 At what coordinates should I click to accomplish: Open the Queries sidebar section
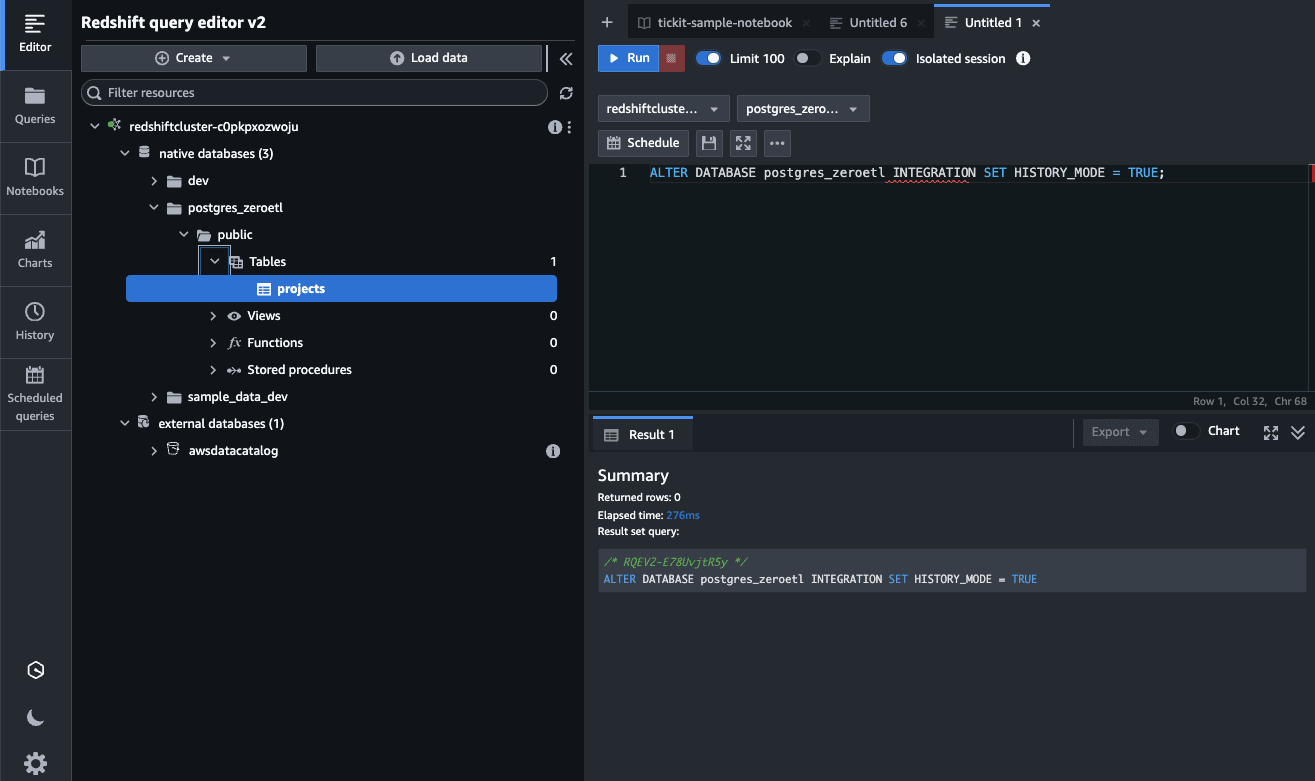pyautogui.click(x=35, y=106)
